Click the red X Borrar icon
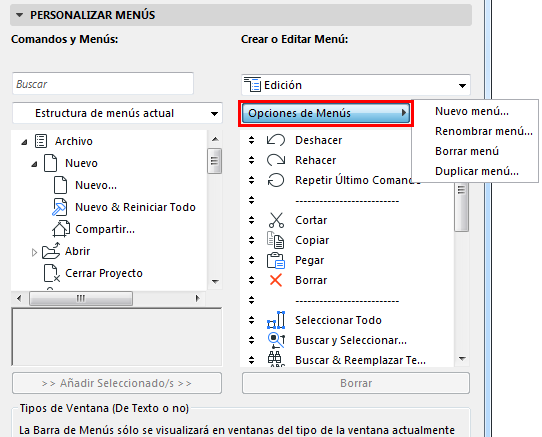The width and height of the screenshot is (542, 437). 276,280
